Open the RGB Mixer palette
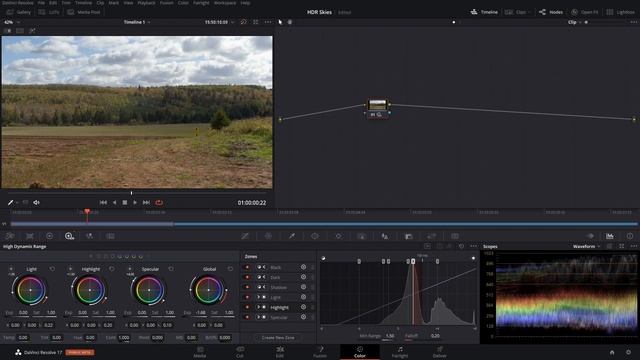Viewport: 640px width, 360px height. click(x=89, y=236)
